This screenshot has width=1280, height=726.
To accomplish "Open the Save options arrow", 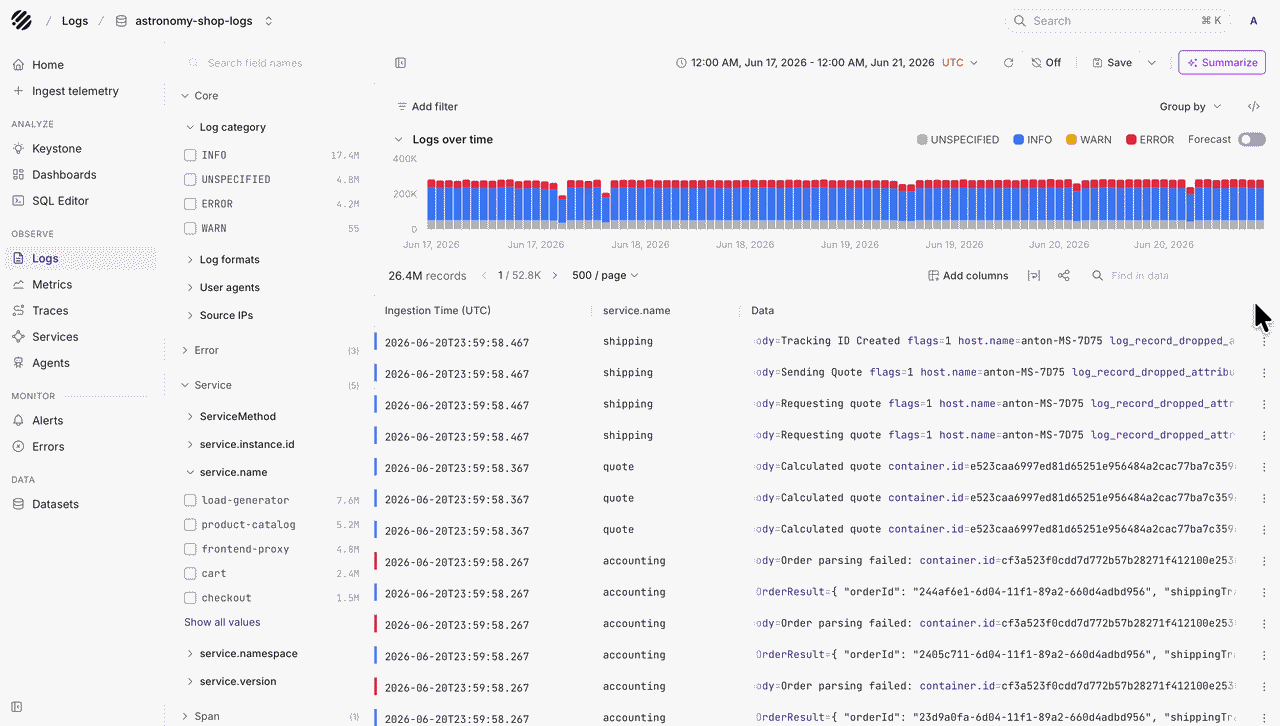I will click(1152, 63).
